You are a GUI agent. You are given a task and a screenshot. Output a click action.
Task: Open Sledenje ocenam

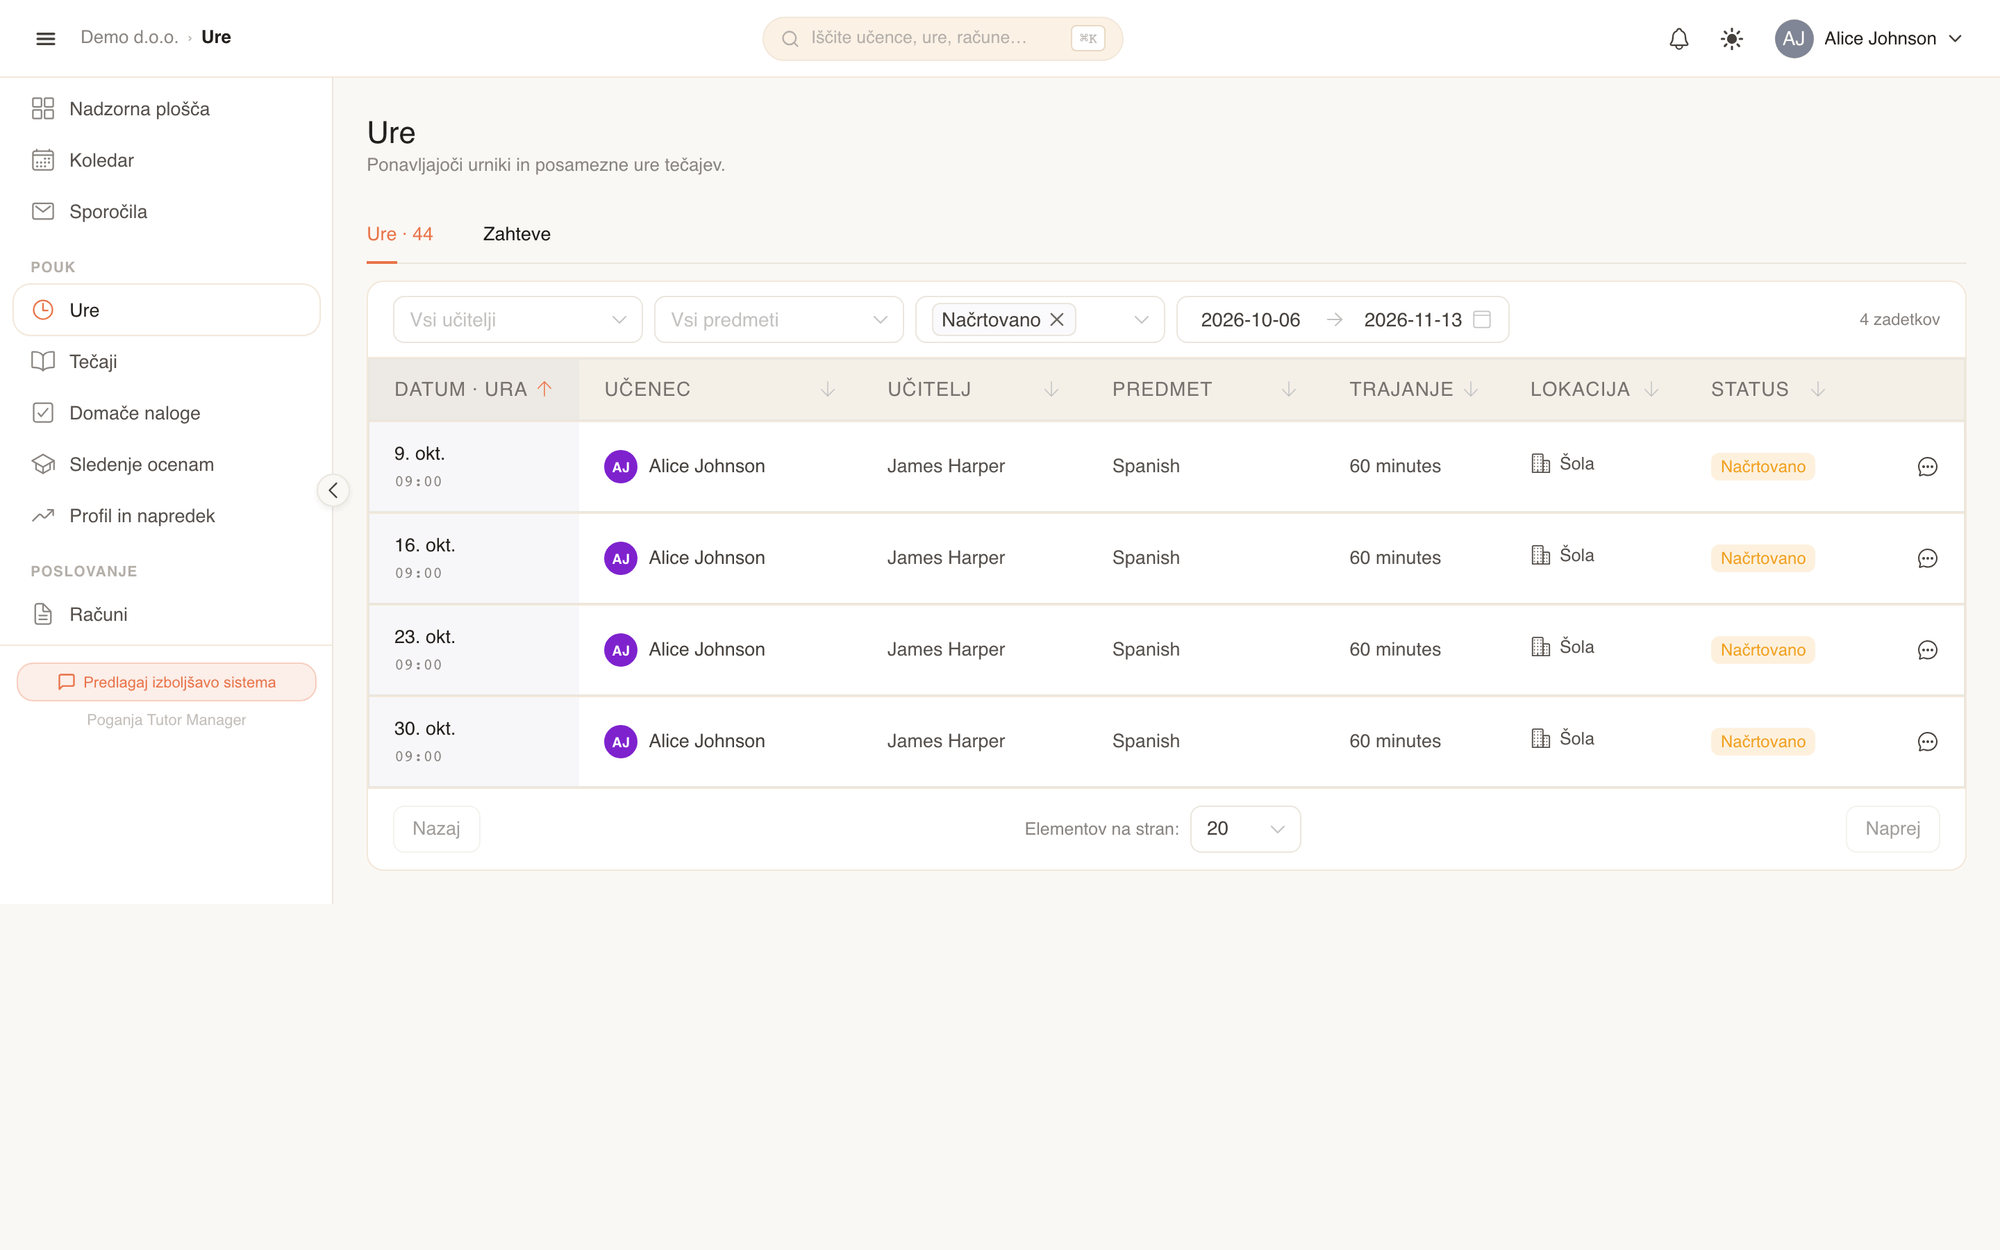tap(166, 464)
